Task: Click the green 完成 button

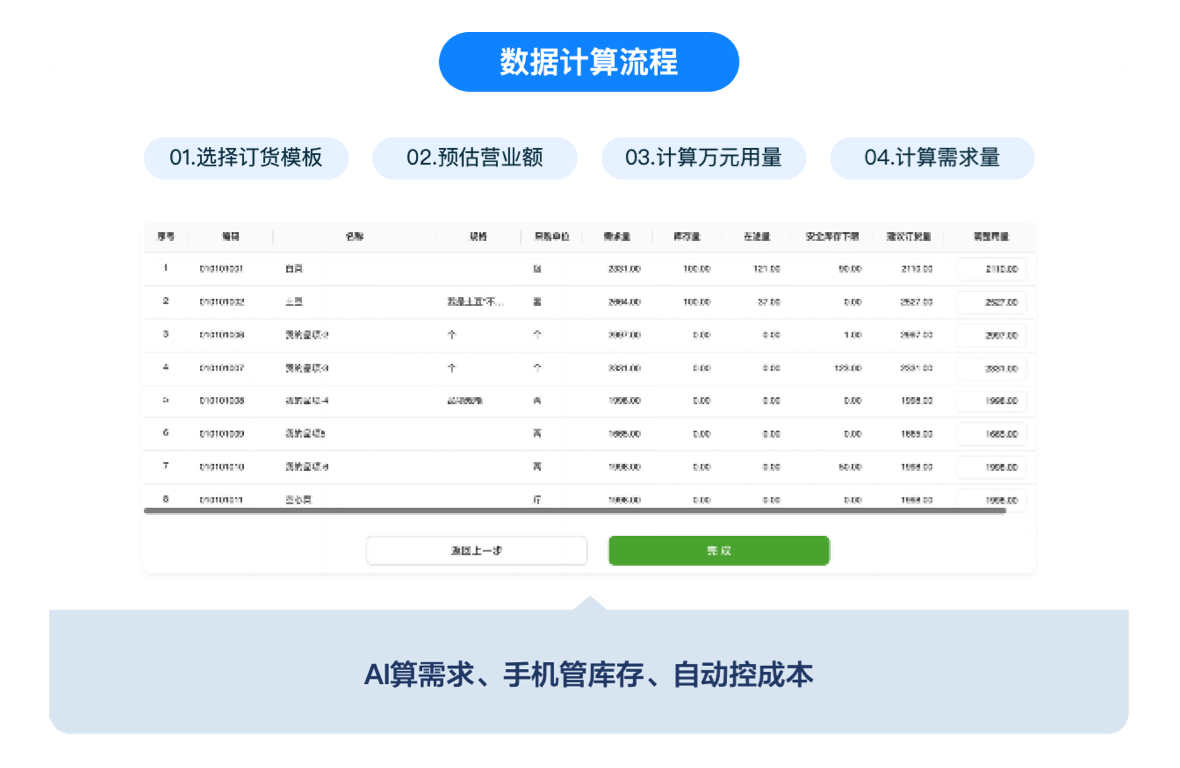Action: tap(719, 551)
